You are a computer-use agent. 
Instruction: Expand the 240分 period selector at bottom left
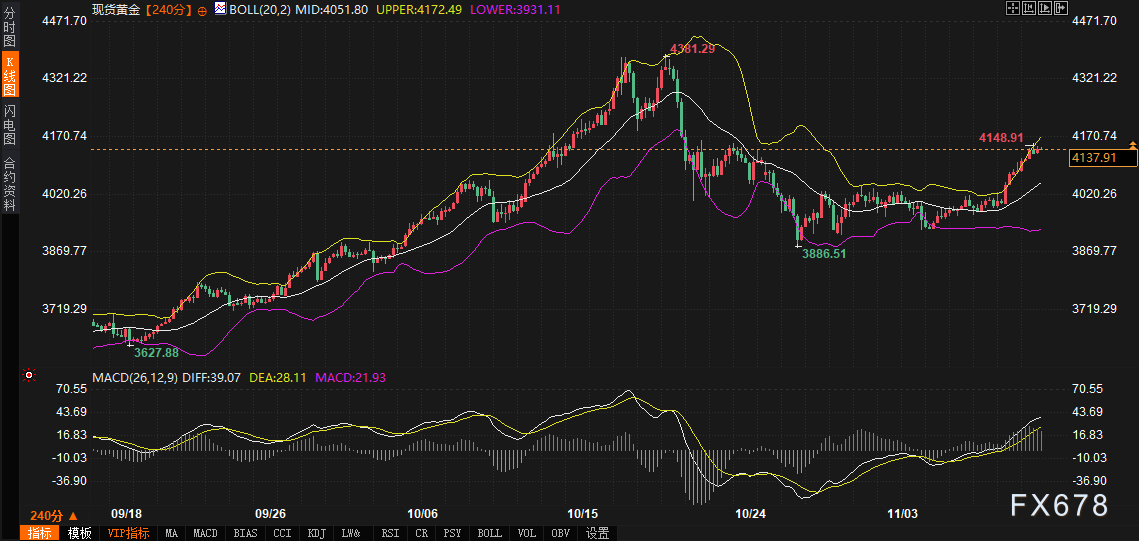tap(54, 515)
